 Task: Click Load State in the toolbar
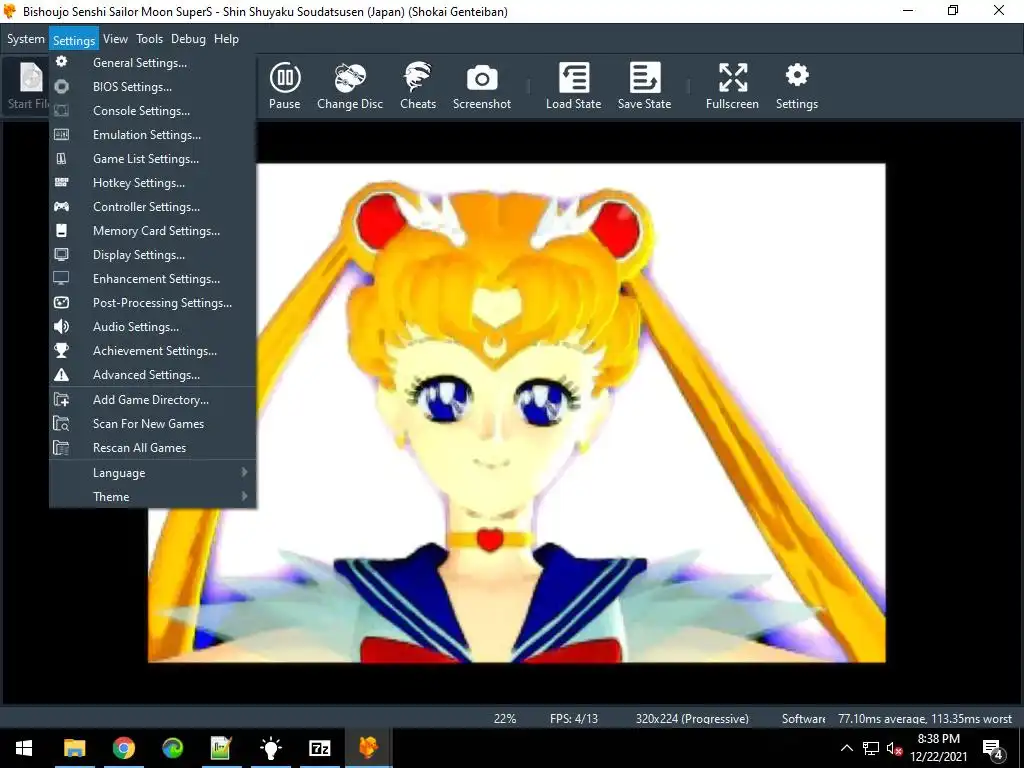[x=573, y=86]
